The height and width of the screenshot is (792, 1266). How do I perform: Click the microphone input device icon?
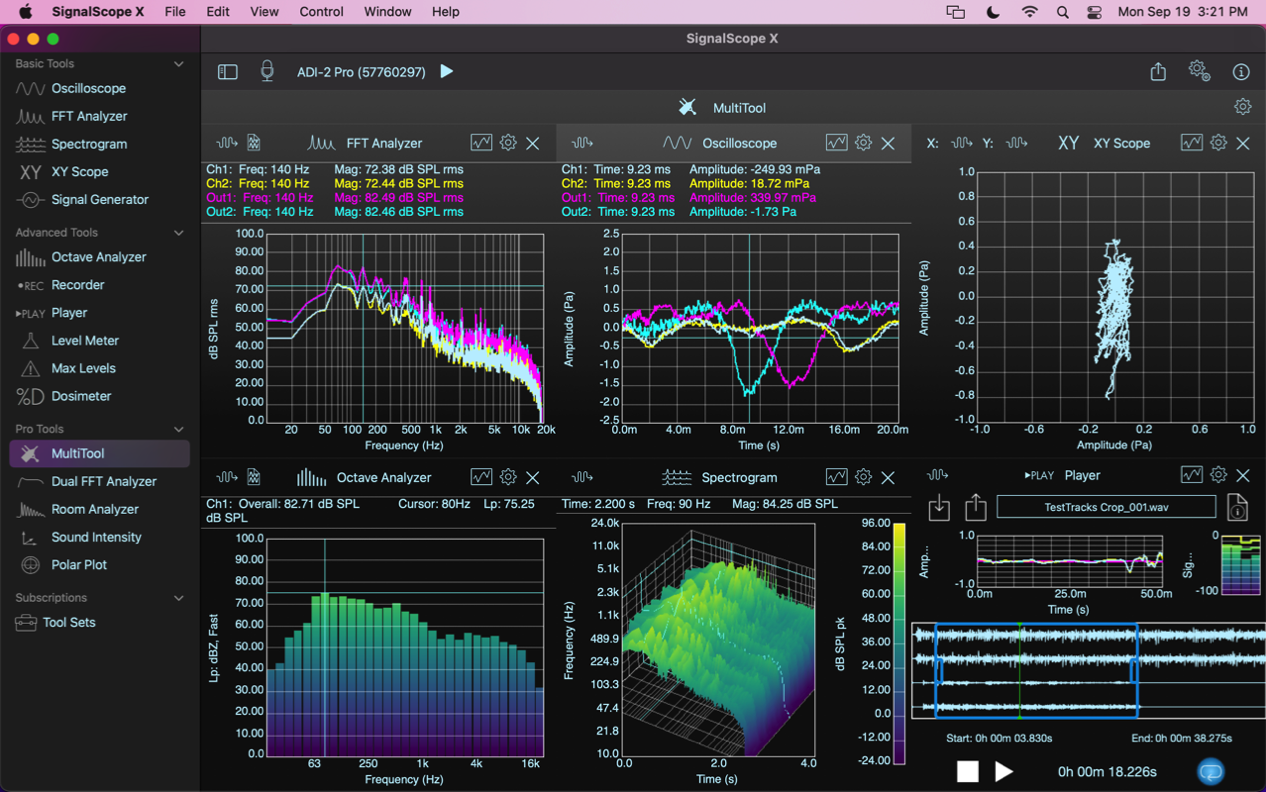[x=267, y=71]
